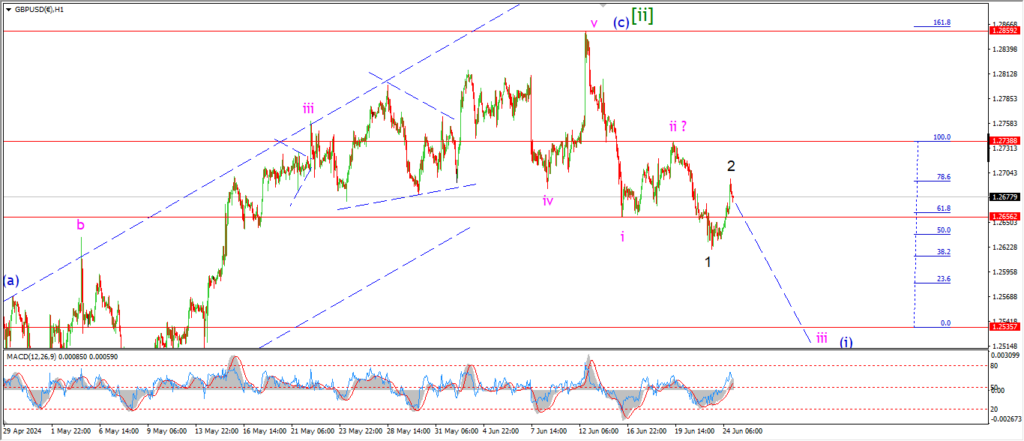The image size is (1024, 441).
Task: Click the magenta 'b' wave label
Action: coord(81,225)
